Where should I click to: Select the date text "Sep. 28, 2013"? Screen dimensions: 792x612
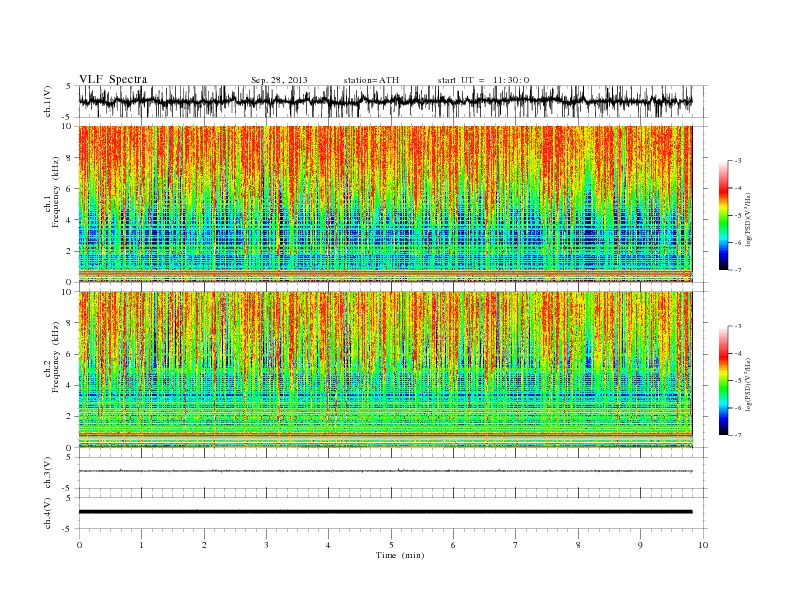[x=279, y=80]
